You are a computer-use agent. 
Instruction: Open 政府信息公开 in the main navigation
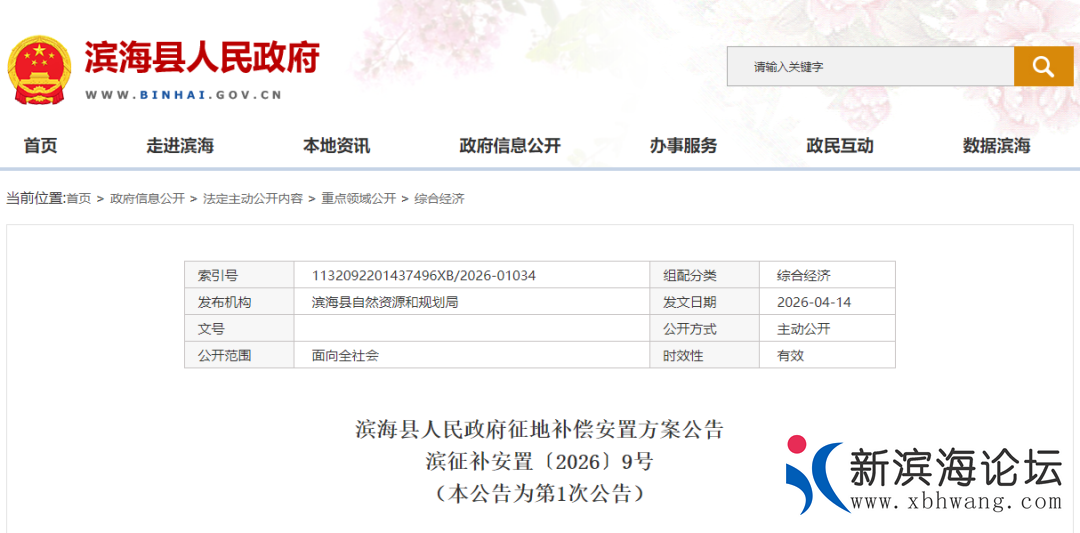click(510, 146)
